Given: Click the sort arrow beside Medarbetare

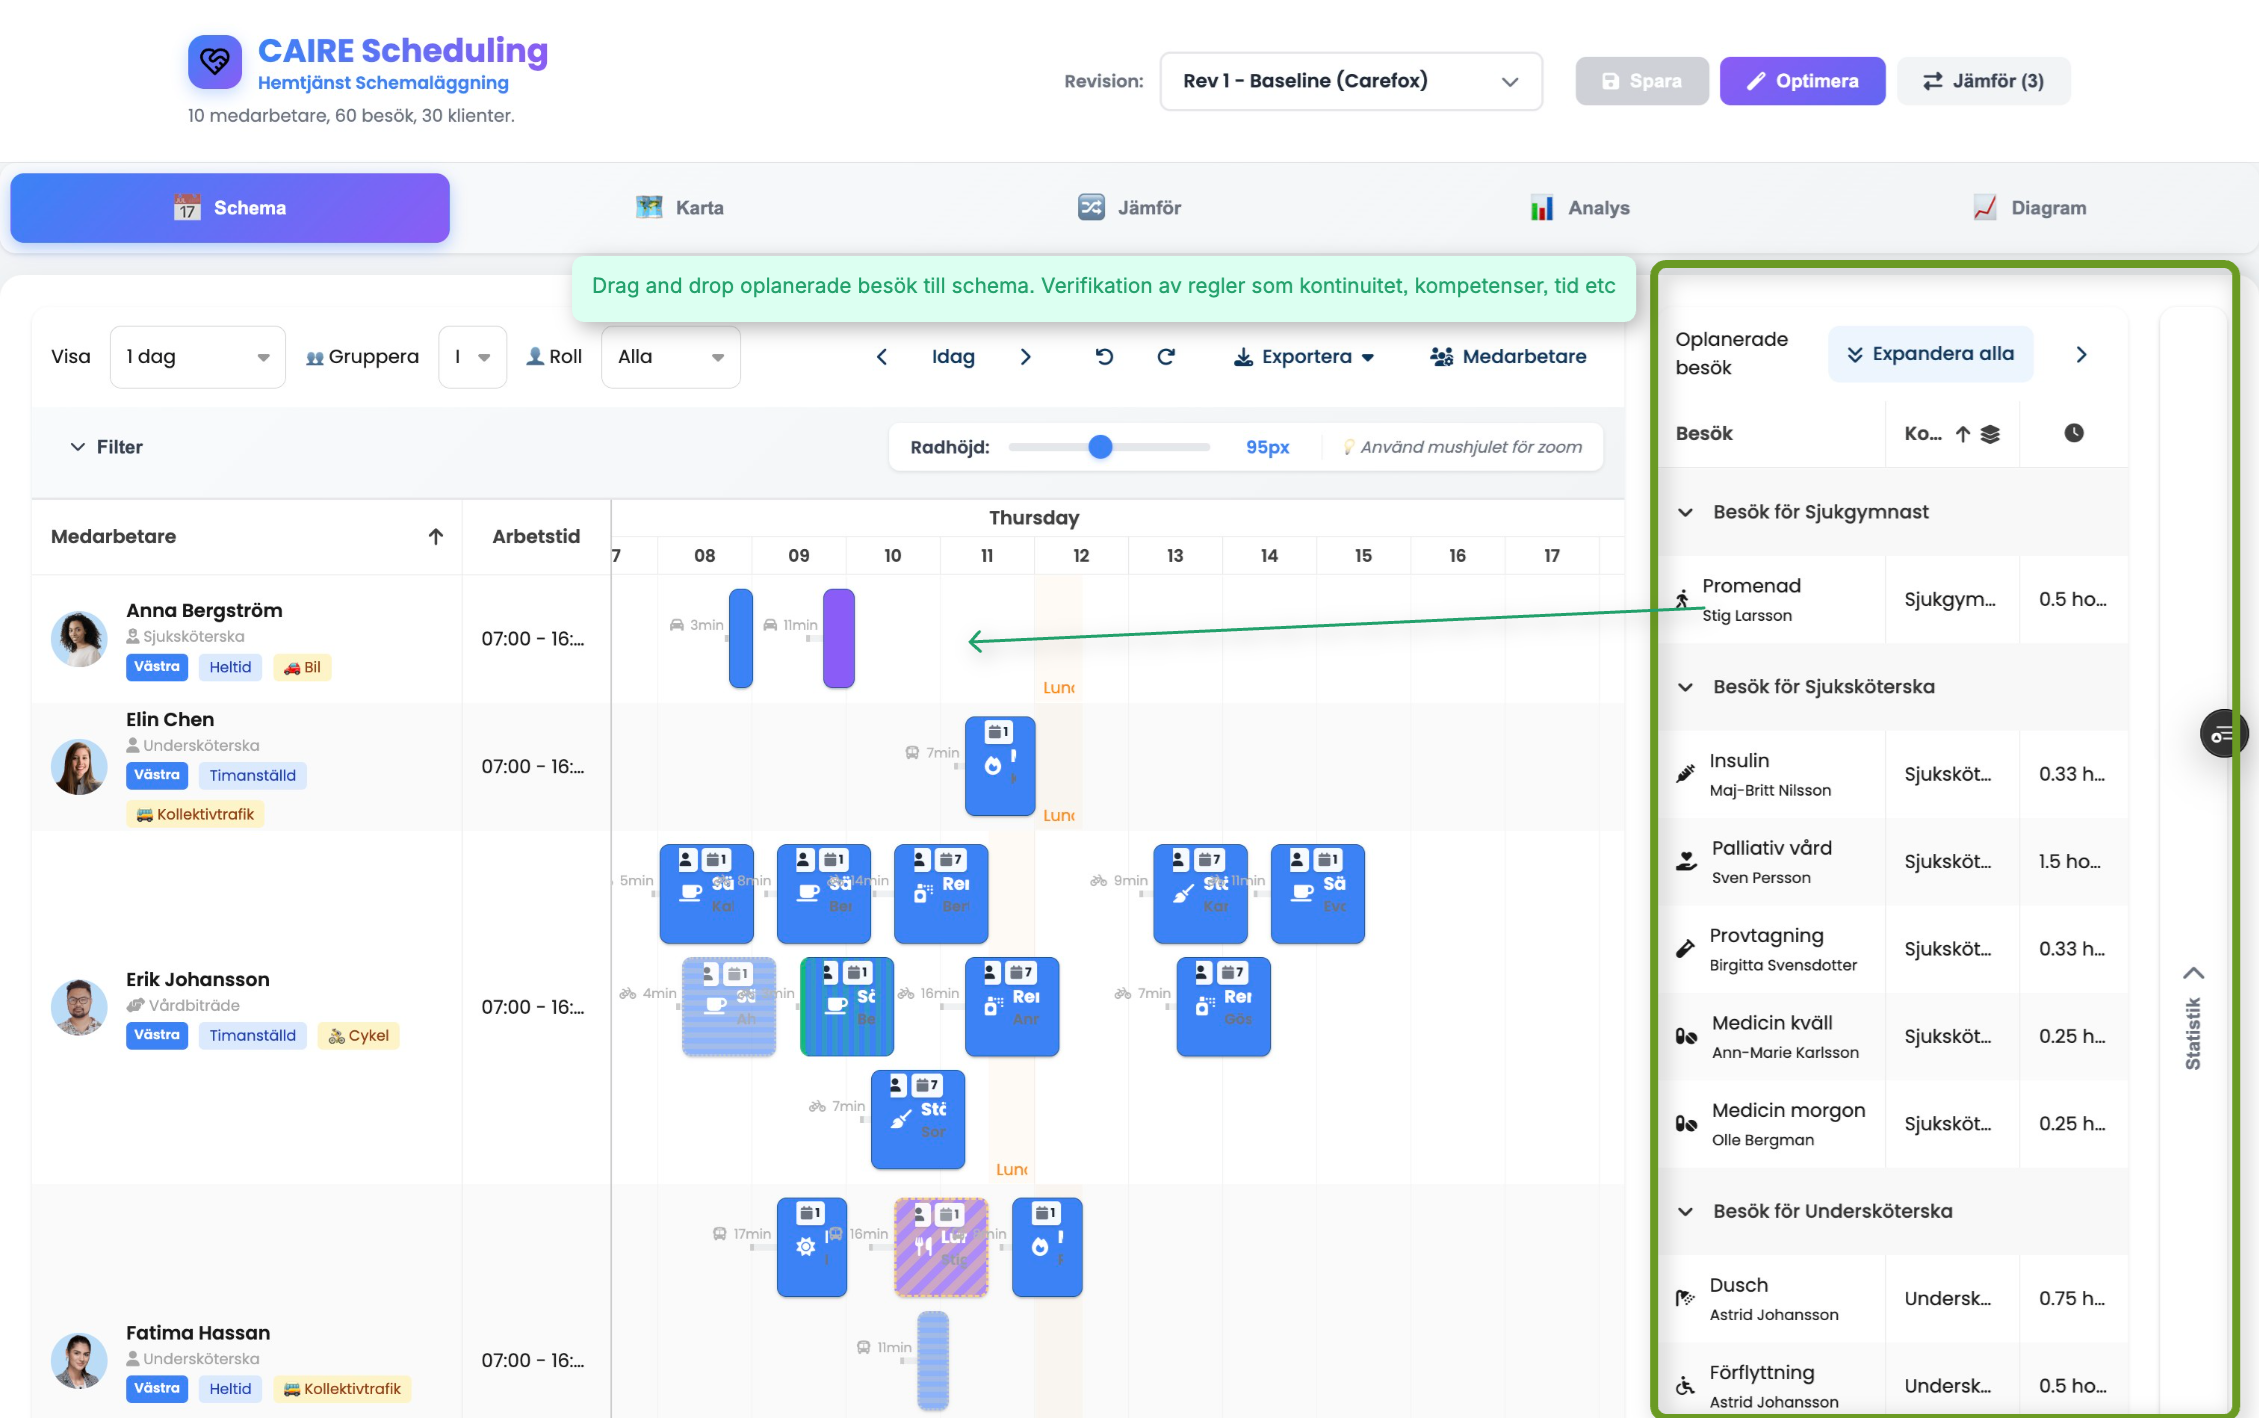Looking at the screenshot, I should (x=436, y=536).
